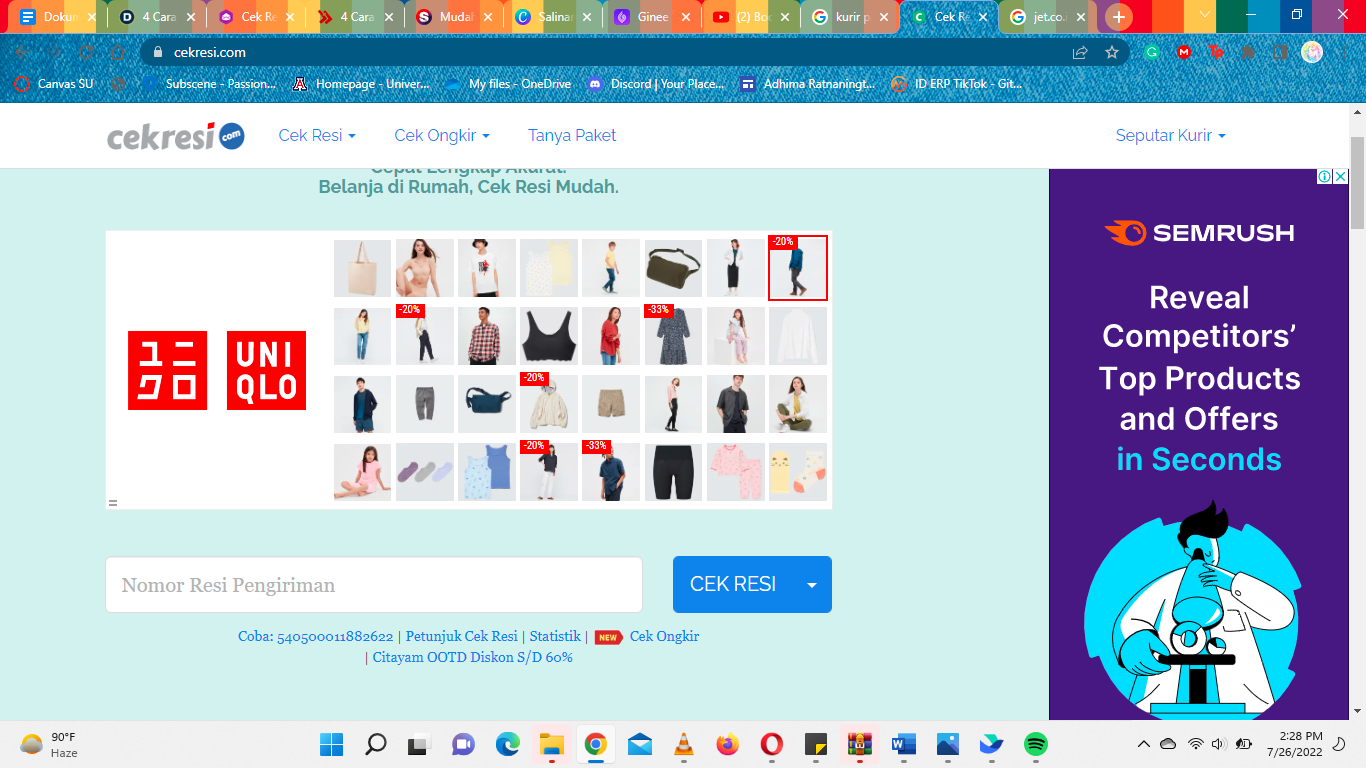The width and height of the screenshot is (1366, 768).
Task: Open the Subscene bookmark
Action: tap(210, 84)
